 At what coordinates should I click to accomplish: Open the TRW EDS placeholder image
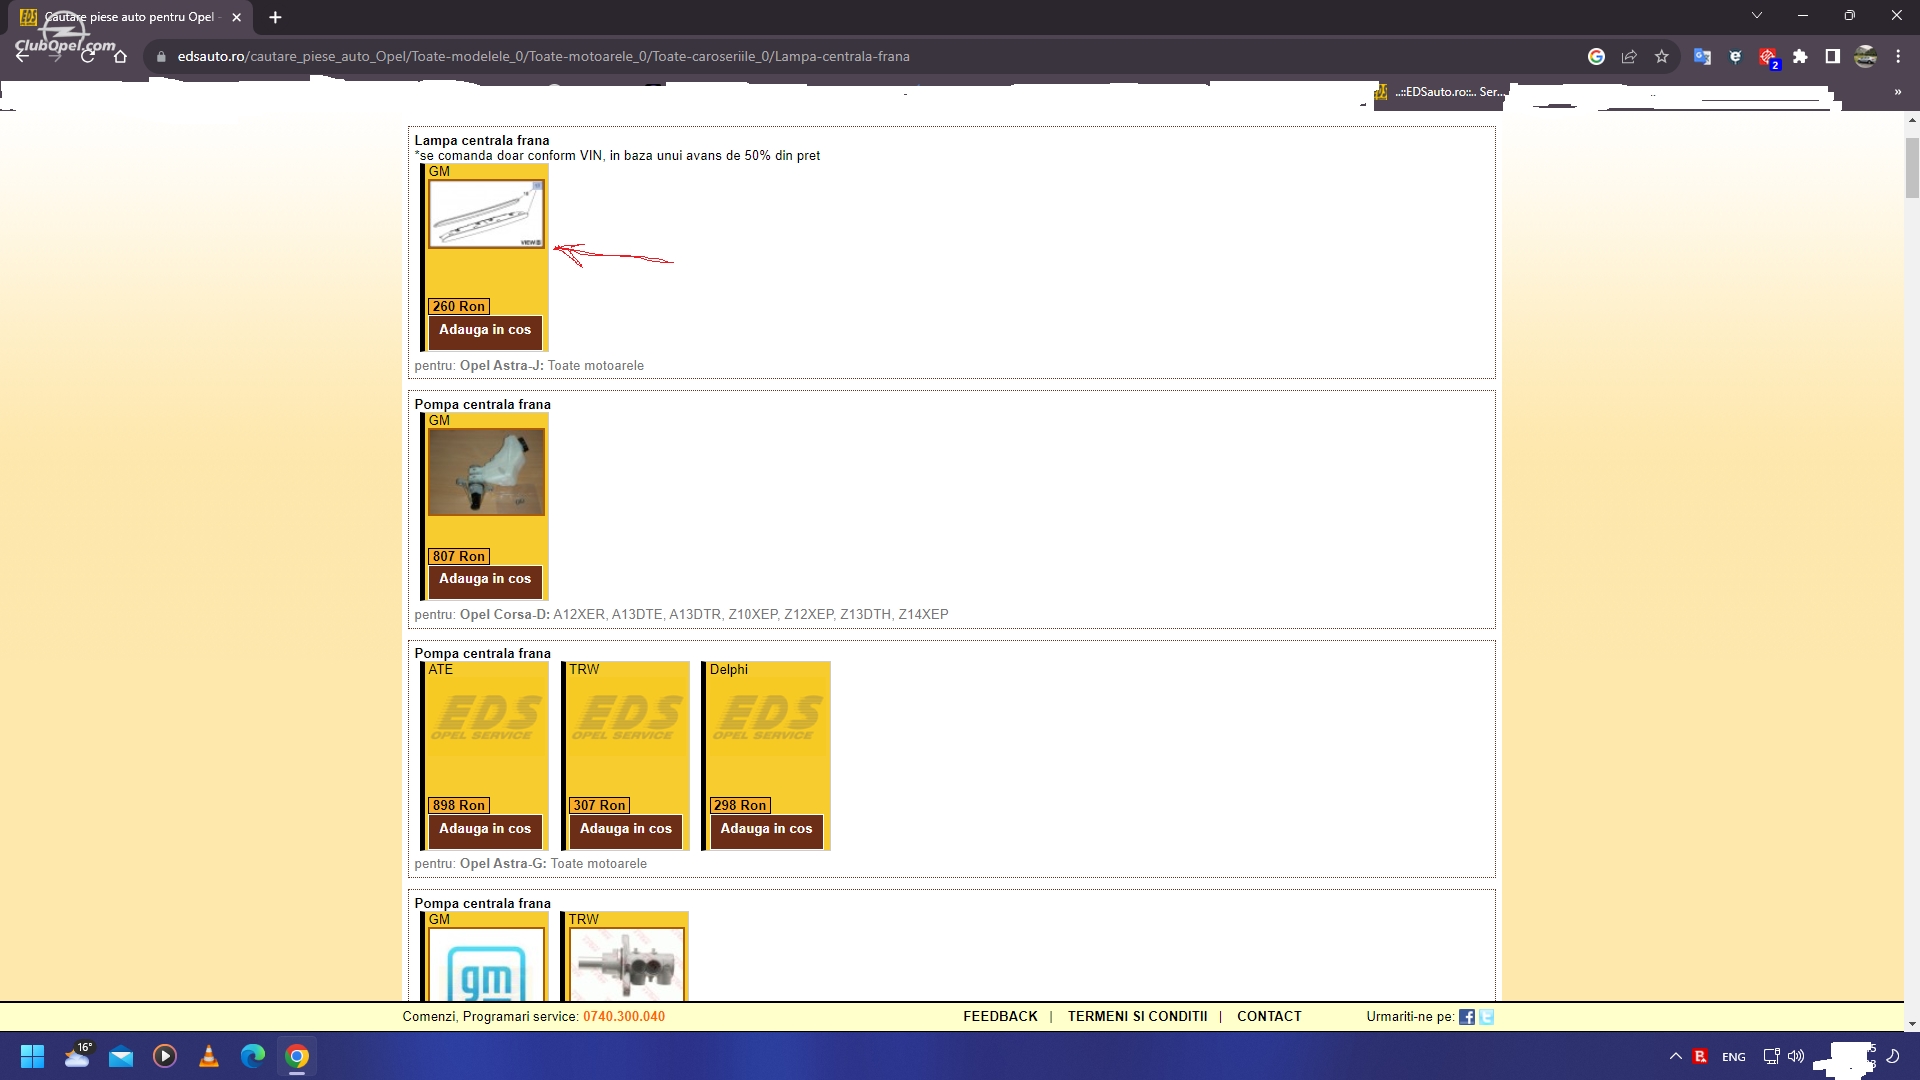pos(627,718)
